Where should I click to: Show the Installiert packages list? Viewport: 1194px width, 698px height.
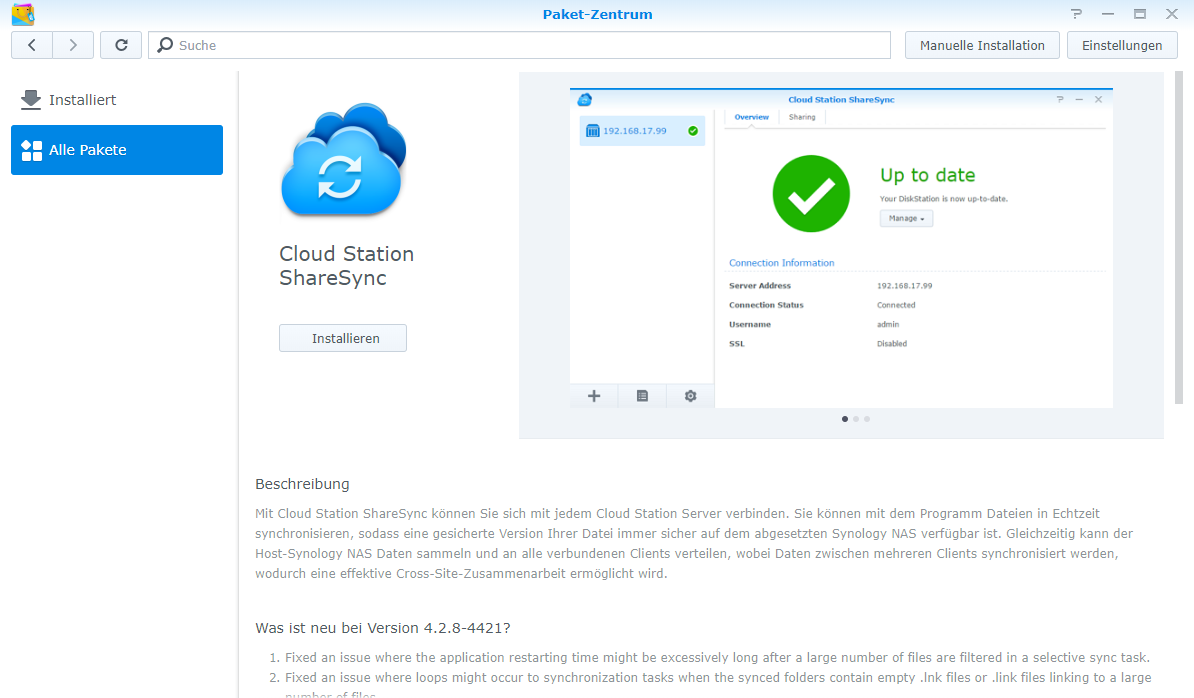(x=117, y=100)
